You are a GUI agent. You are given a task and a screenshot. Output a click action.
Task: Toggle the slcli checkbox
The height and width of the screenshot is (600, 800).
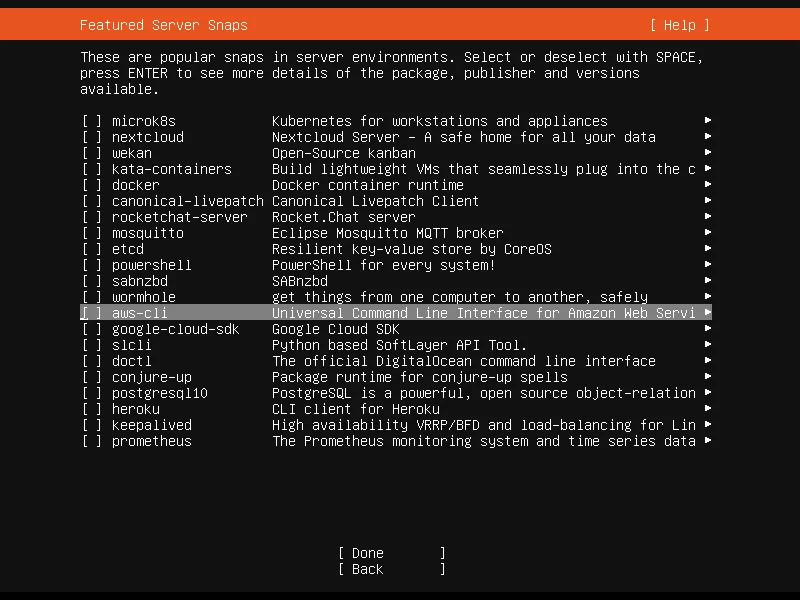coord(92,345)
